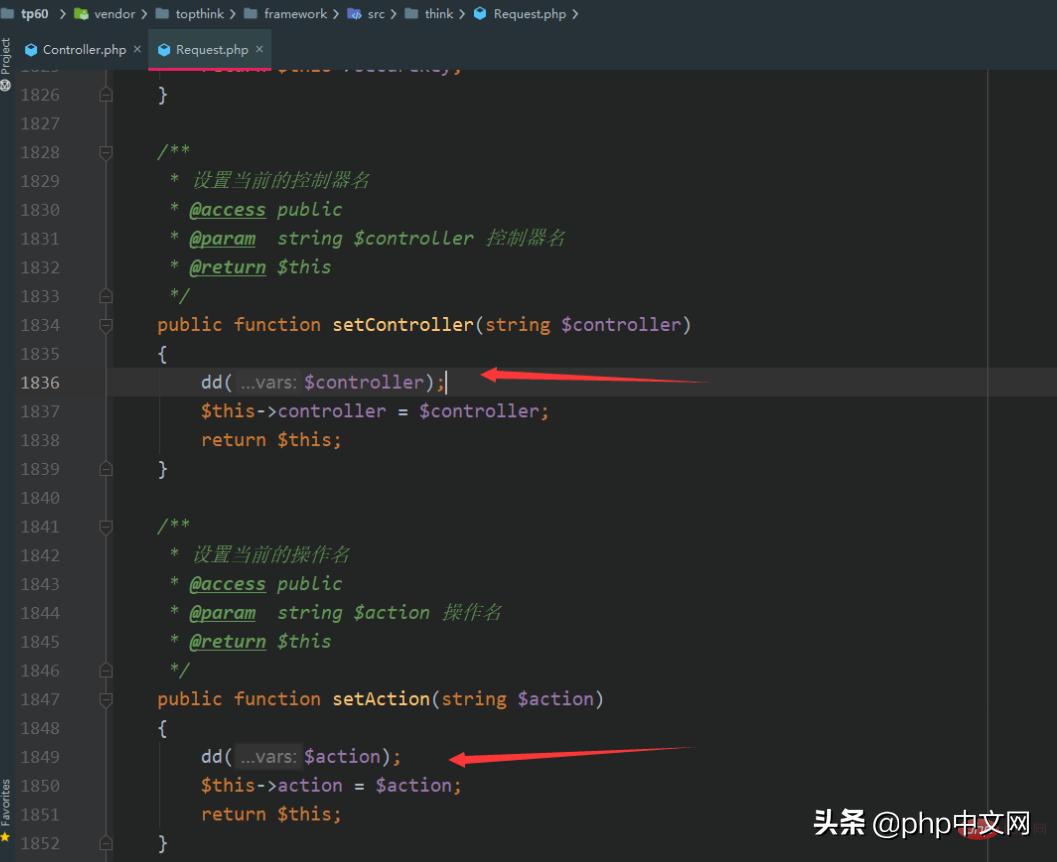Collapse the setAction function at line 1847
Image resolution: width=1057 pixels, height=862 pixels.
[x=106, y=699]
